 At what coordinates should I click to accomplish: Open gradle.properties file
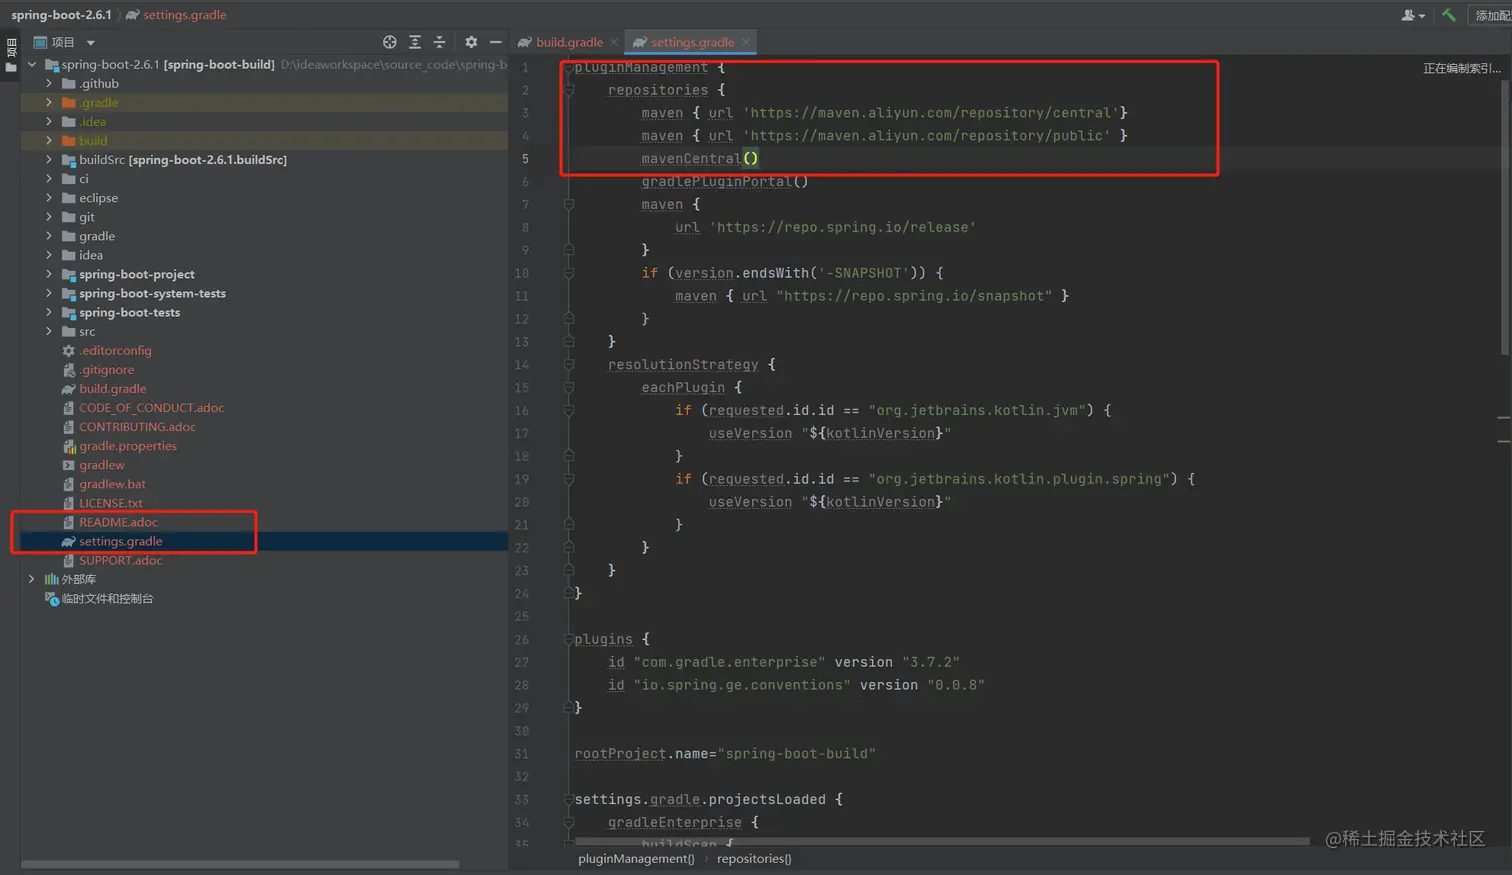(x=127, y=446)
